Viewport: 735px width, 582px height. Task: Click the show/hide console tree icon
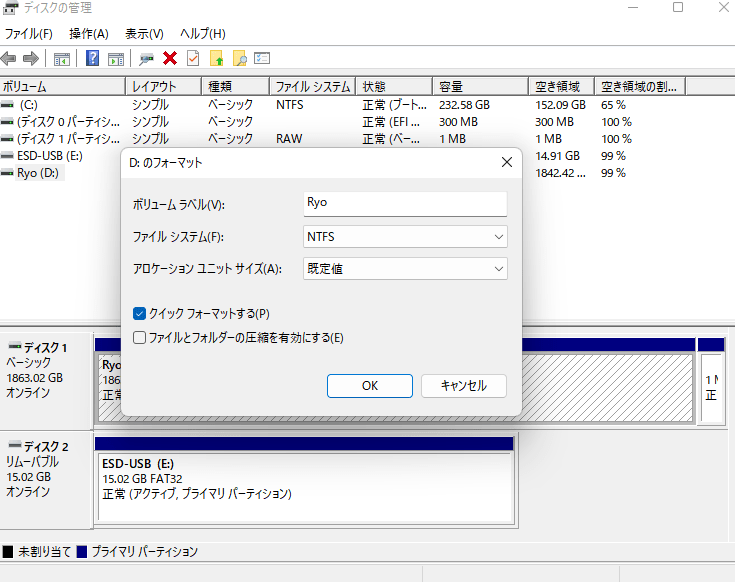click(62, 58)
